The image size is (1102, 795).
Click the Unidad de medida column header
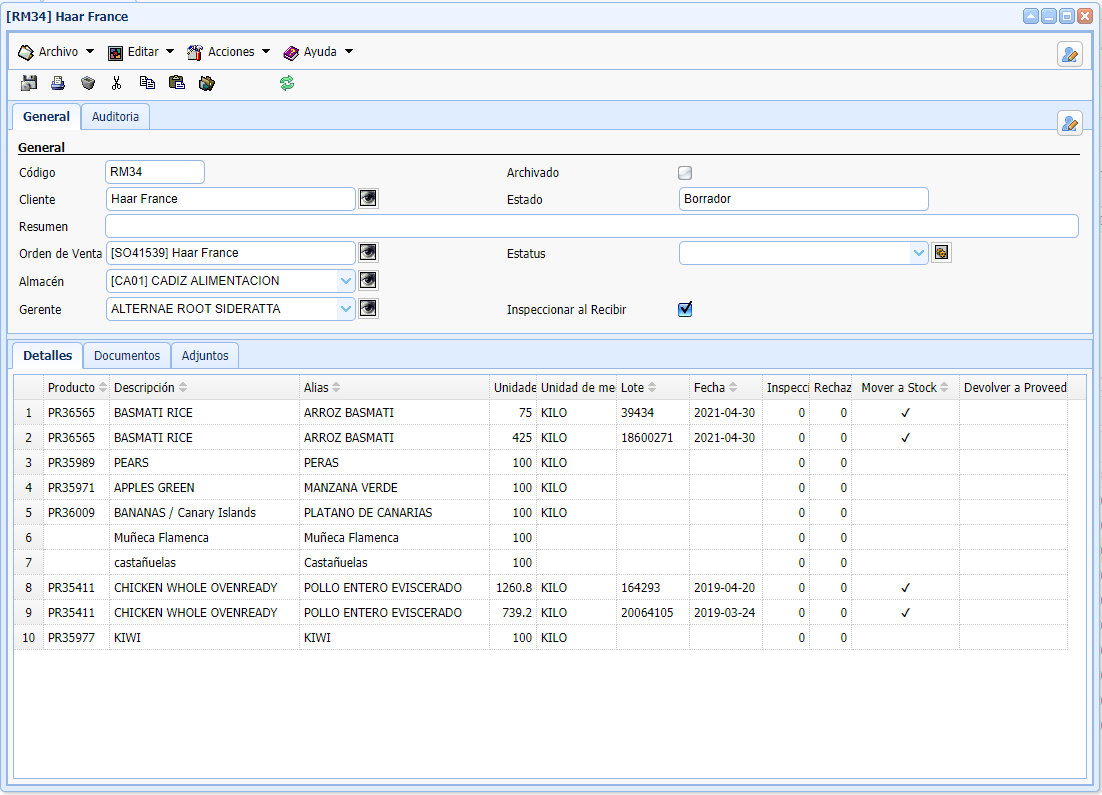coord(577,387)
